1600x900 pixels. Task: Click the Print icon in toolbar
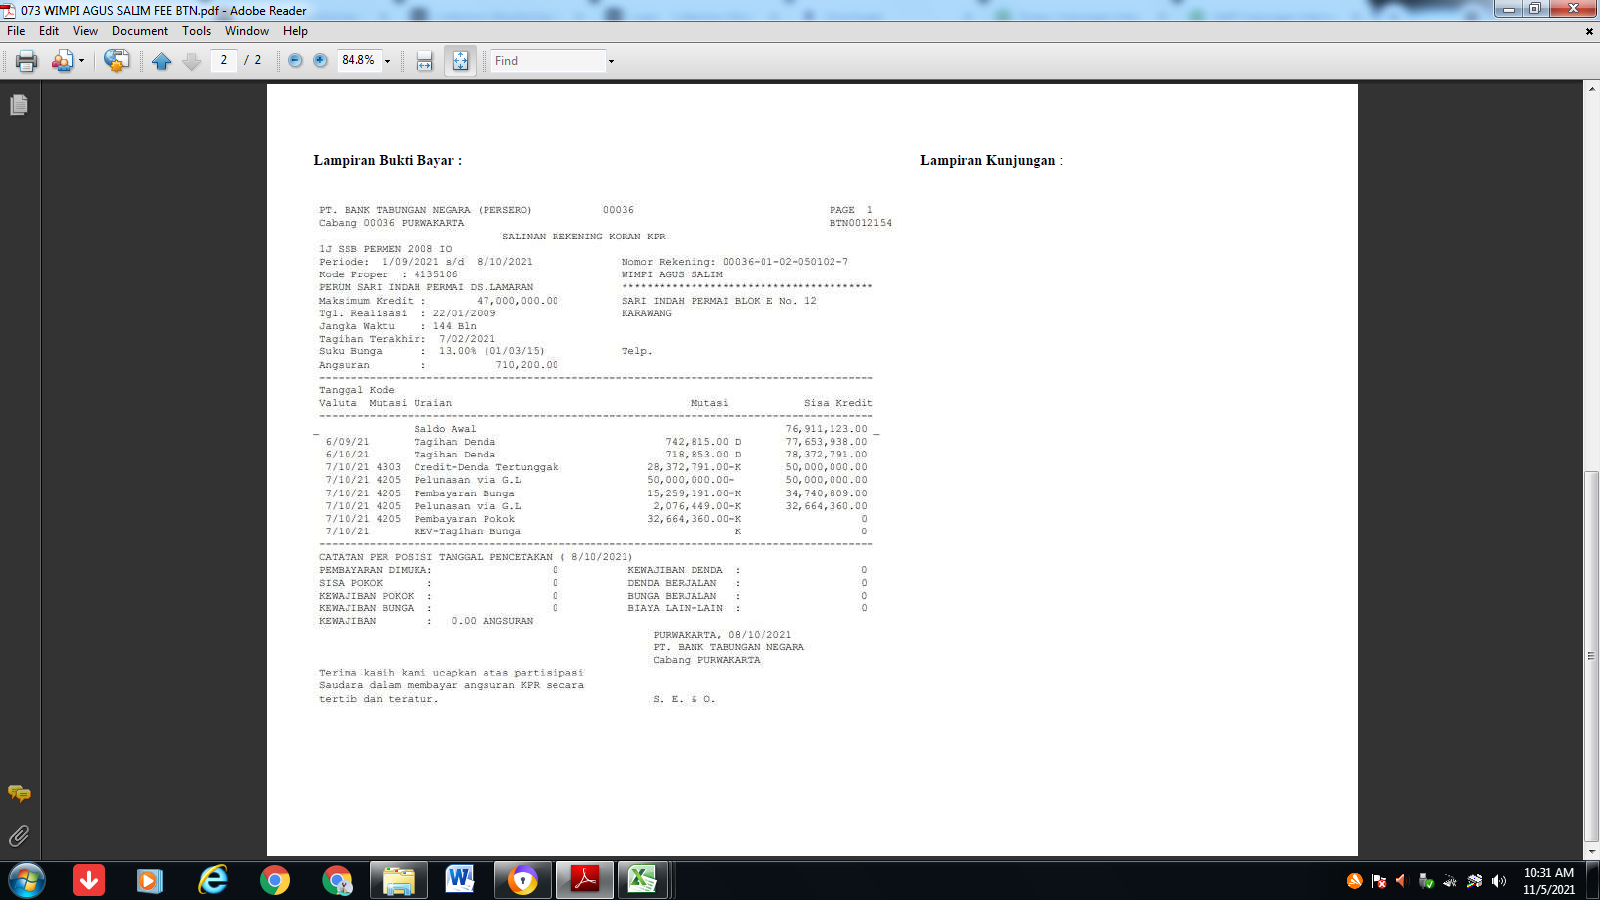click(27, 61)
